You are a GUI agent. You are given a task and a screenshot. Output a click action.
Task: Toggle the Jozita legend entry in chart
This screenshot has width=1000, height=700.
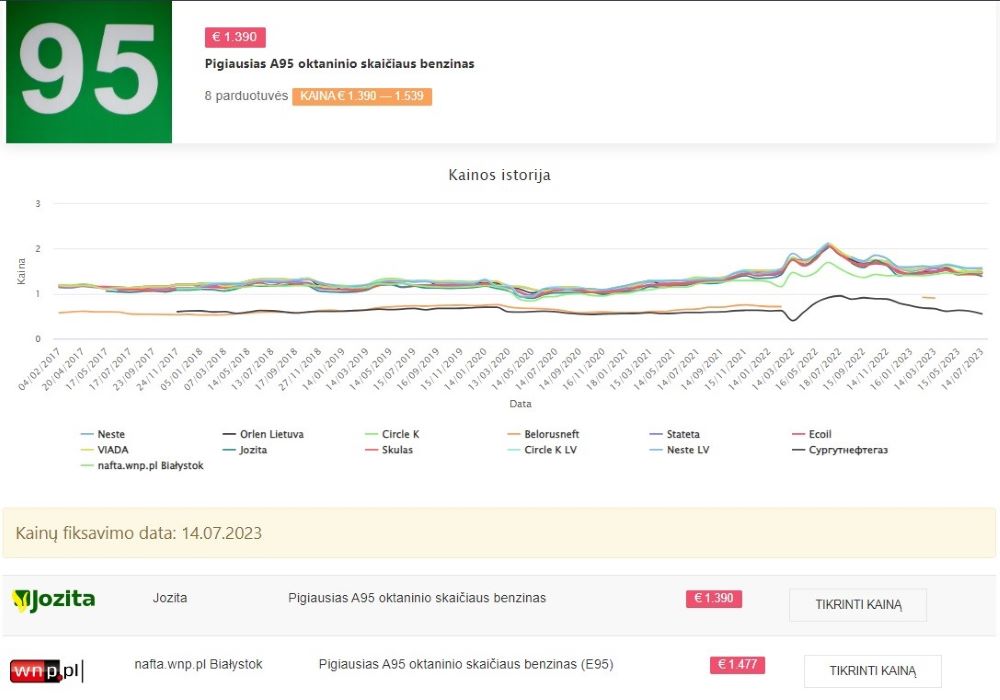pyautogui.click(x=244, y=449)
